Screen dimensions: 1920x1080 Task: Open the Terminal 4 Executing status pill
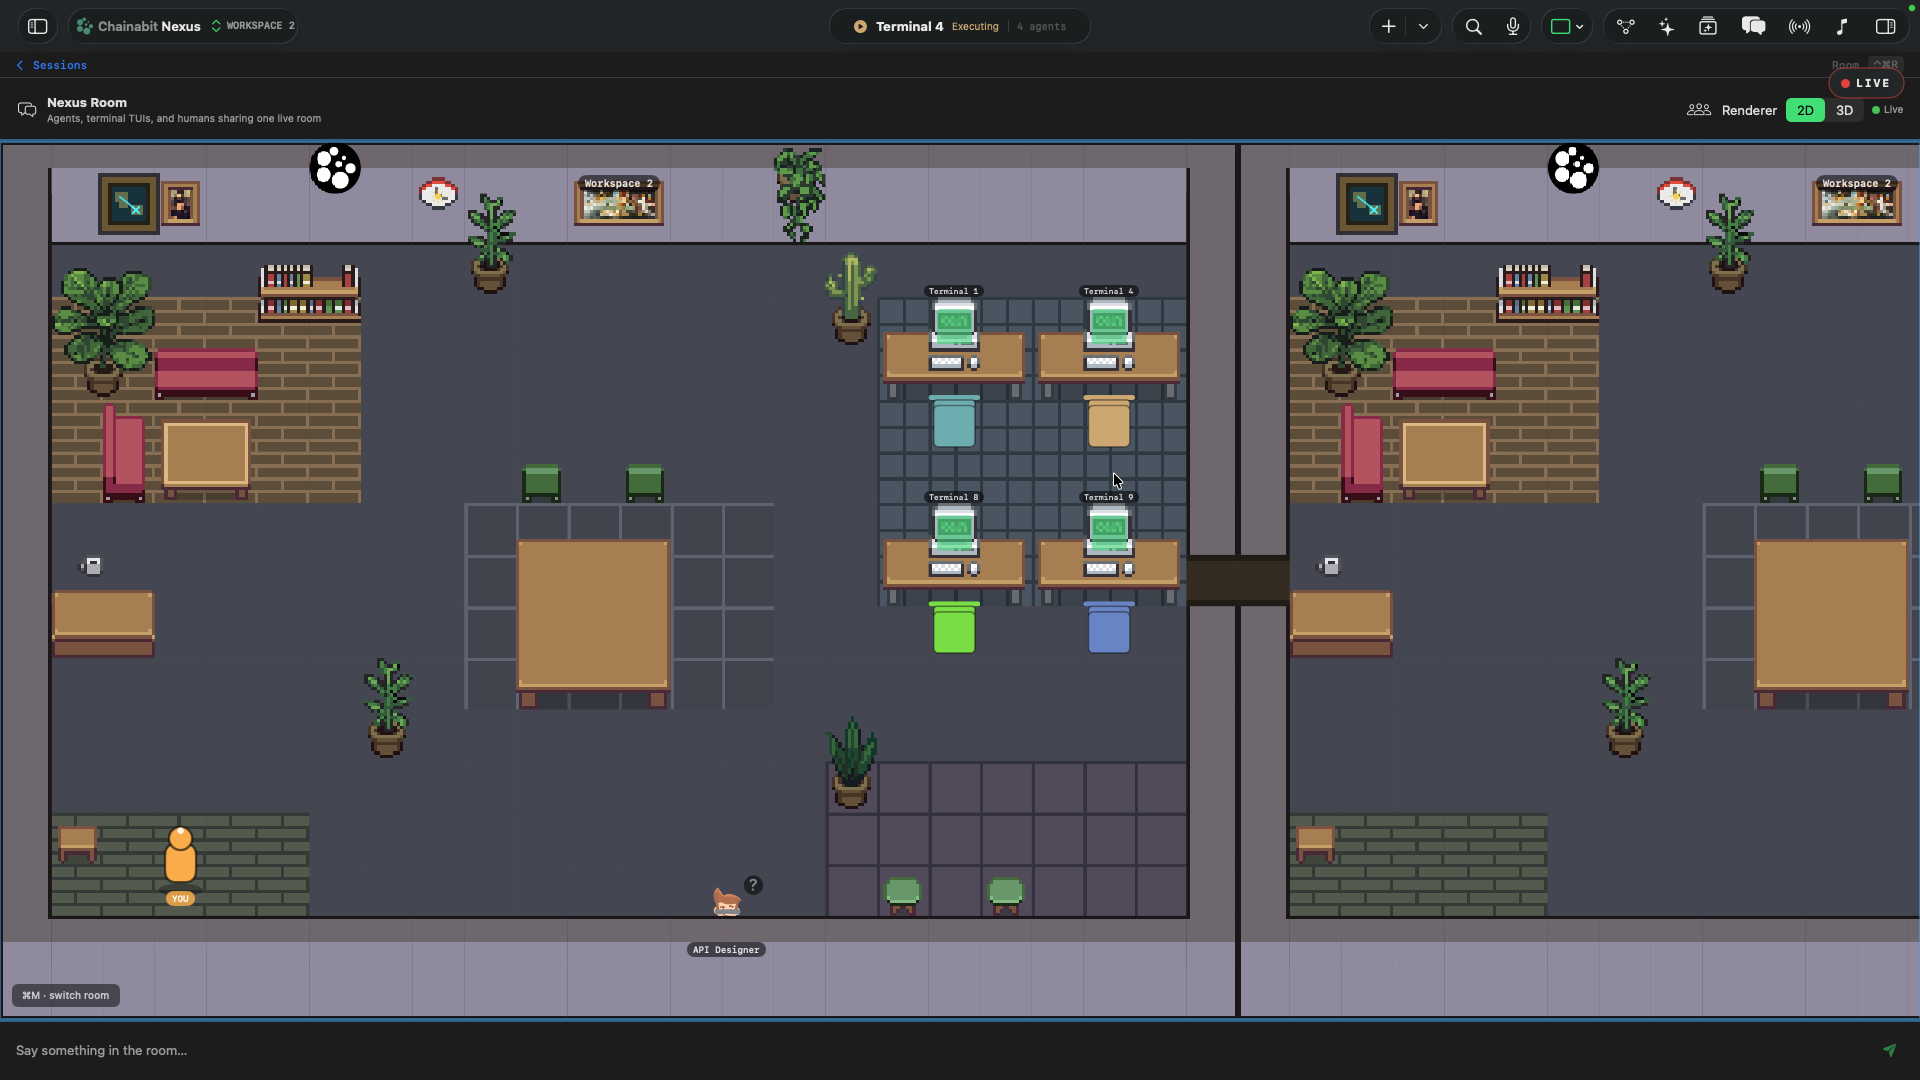[959, 27]
